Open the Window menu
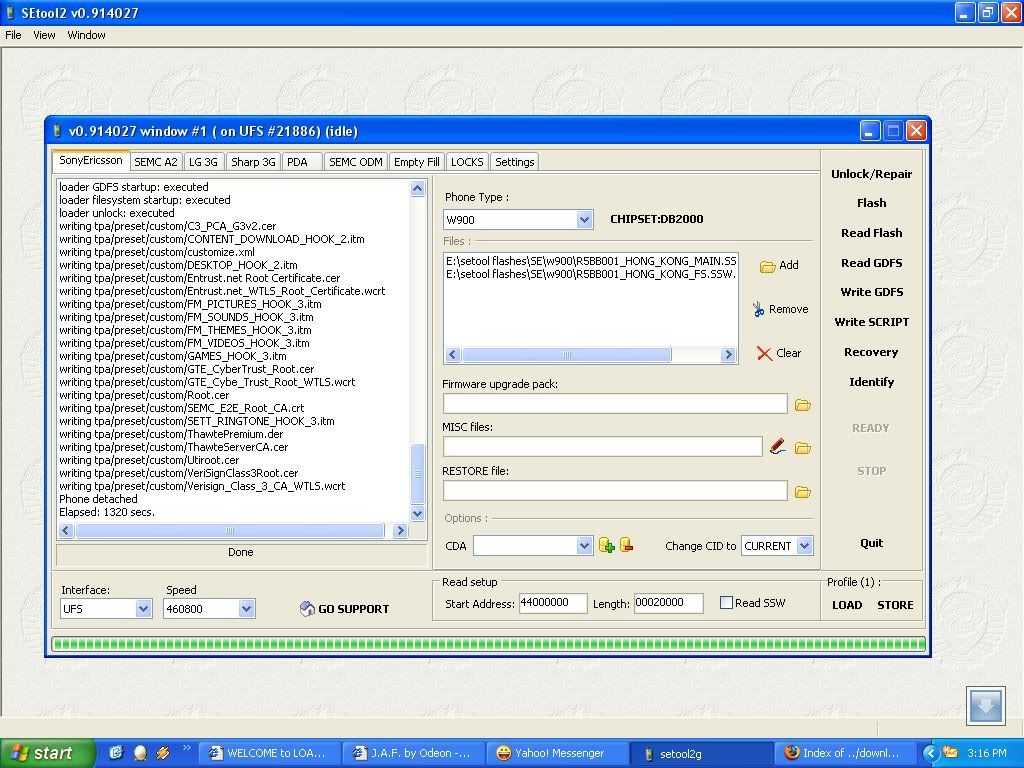 (86, 35)
